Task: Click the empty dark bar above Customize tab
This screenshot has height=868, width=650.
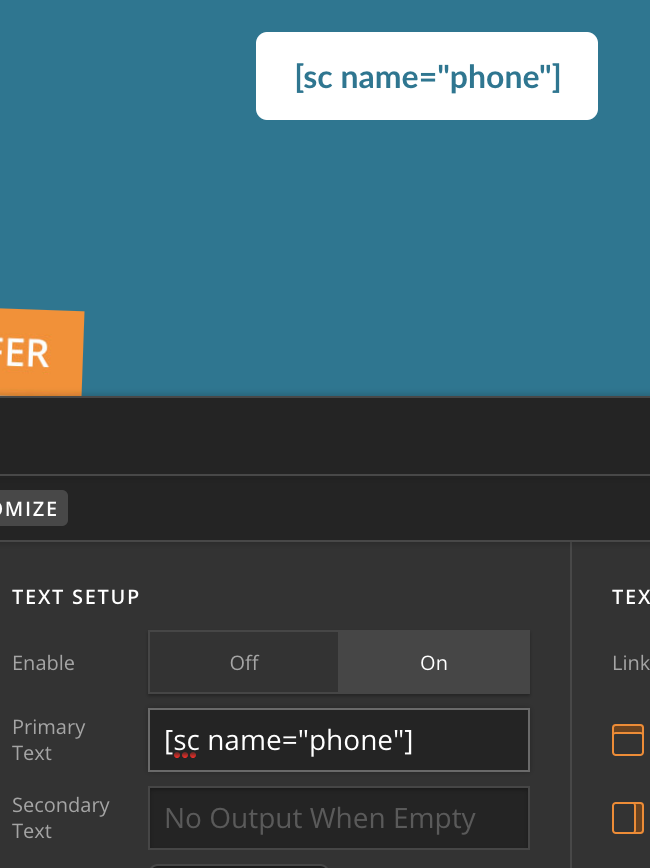Action: click(x=325, y=436)
